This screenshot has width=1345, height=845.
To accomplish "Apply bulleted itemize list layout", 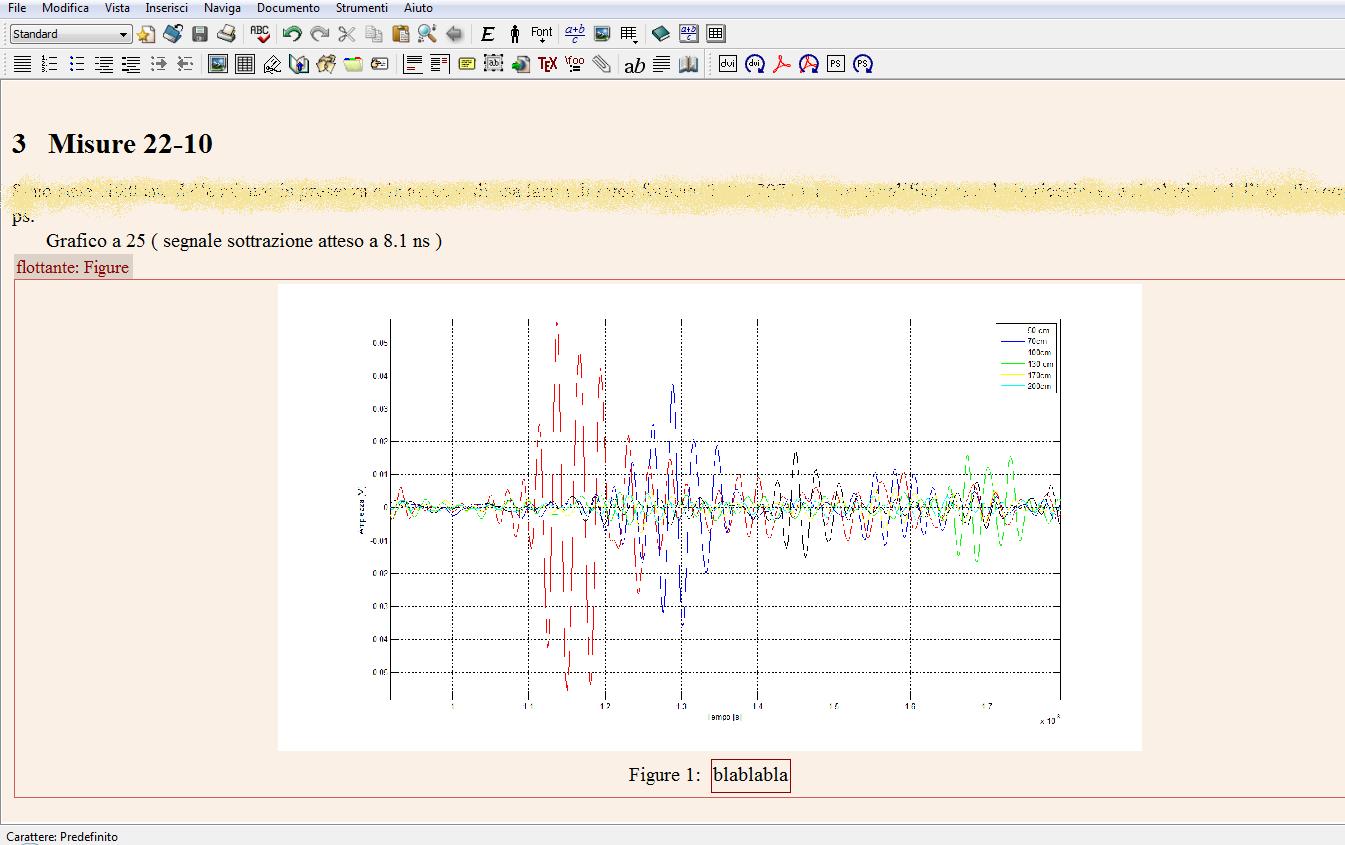I will (76, 64).
